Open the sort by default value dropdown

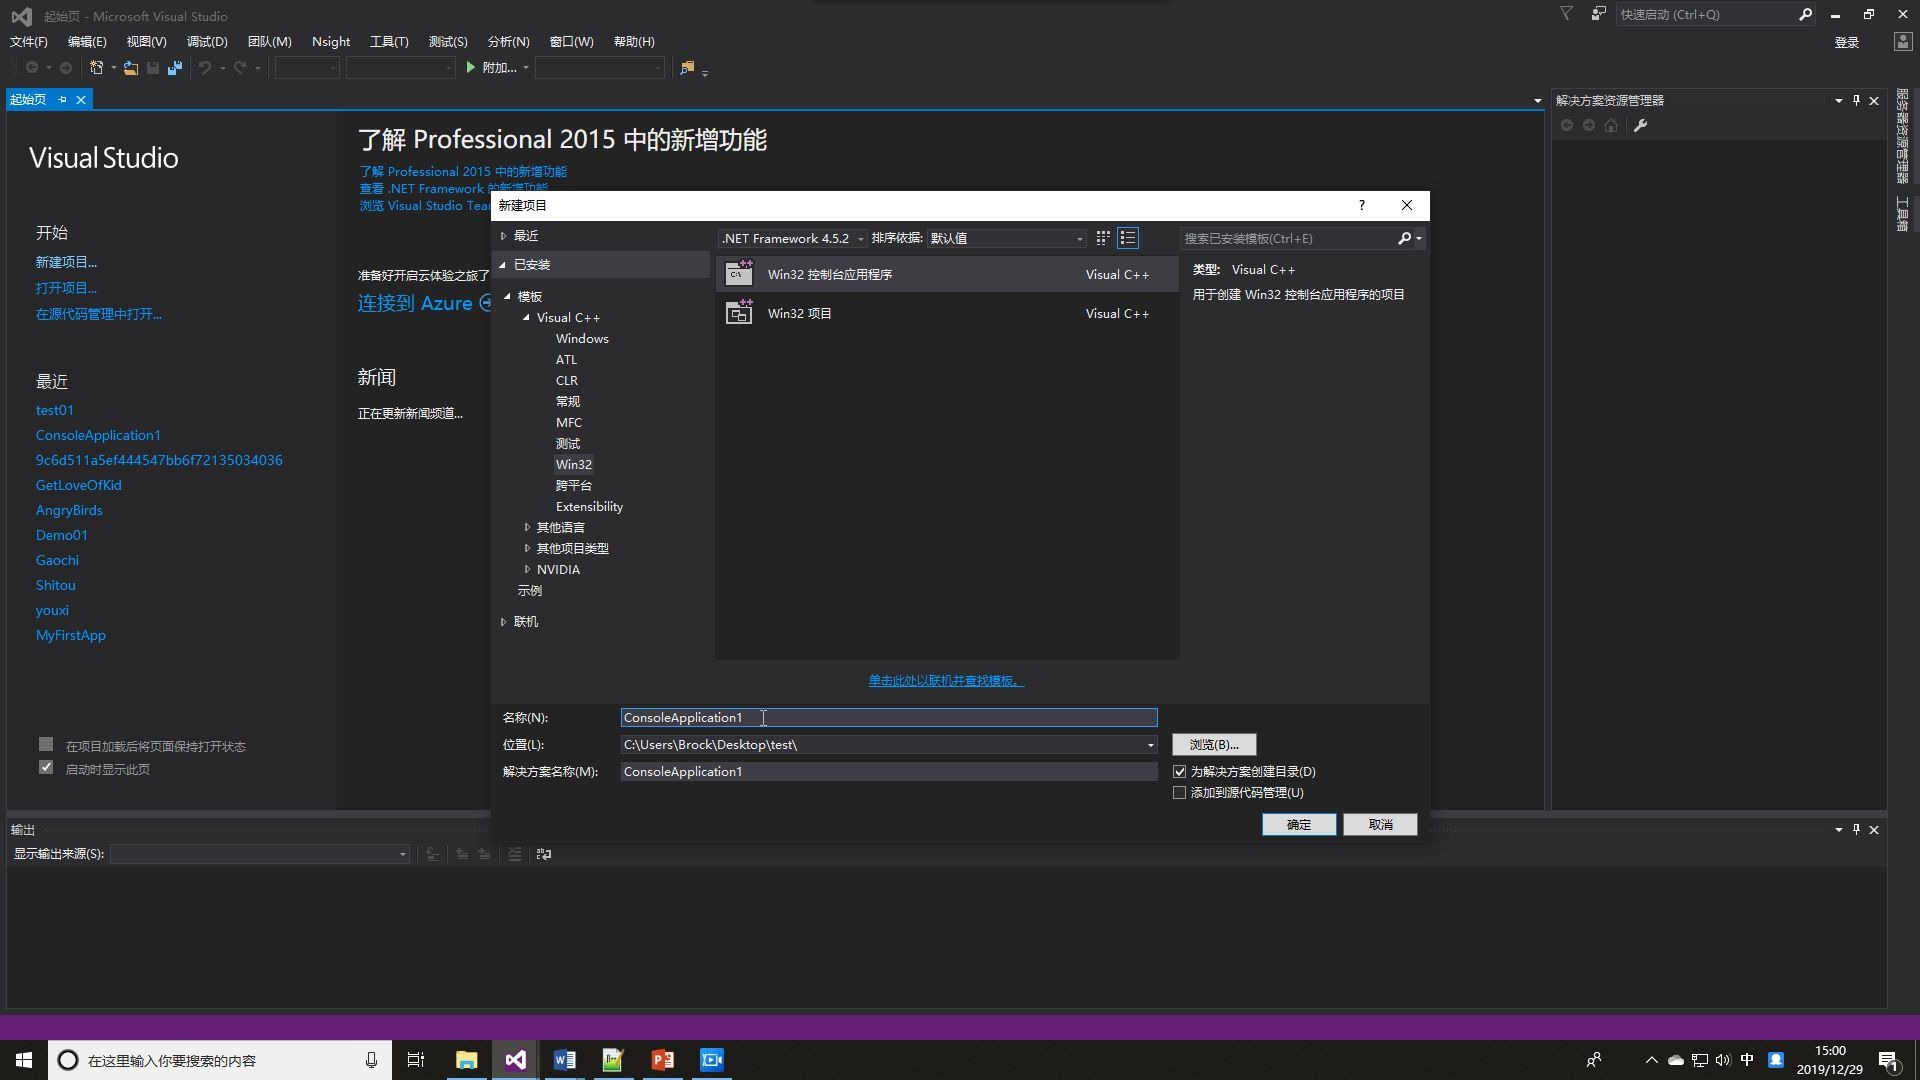pyautogui.click(x=1005, y=238)
